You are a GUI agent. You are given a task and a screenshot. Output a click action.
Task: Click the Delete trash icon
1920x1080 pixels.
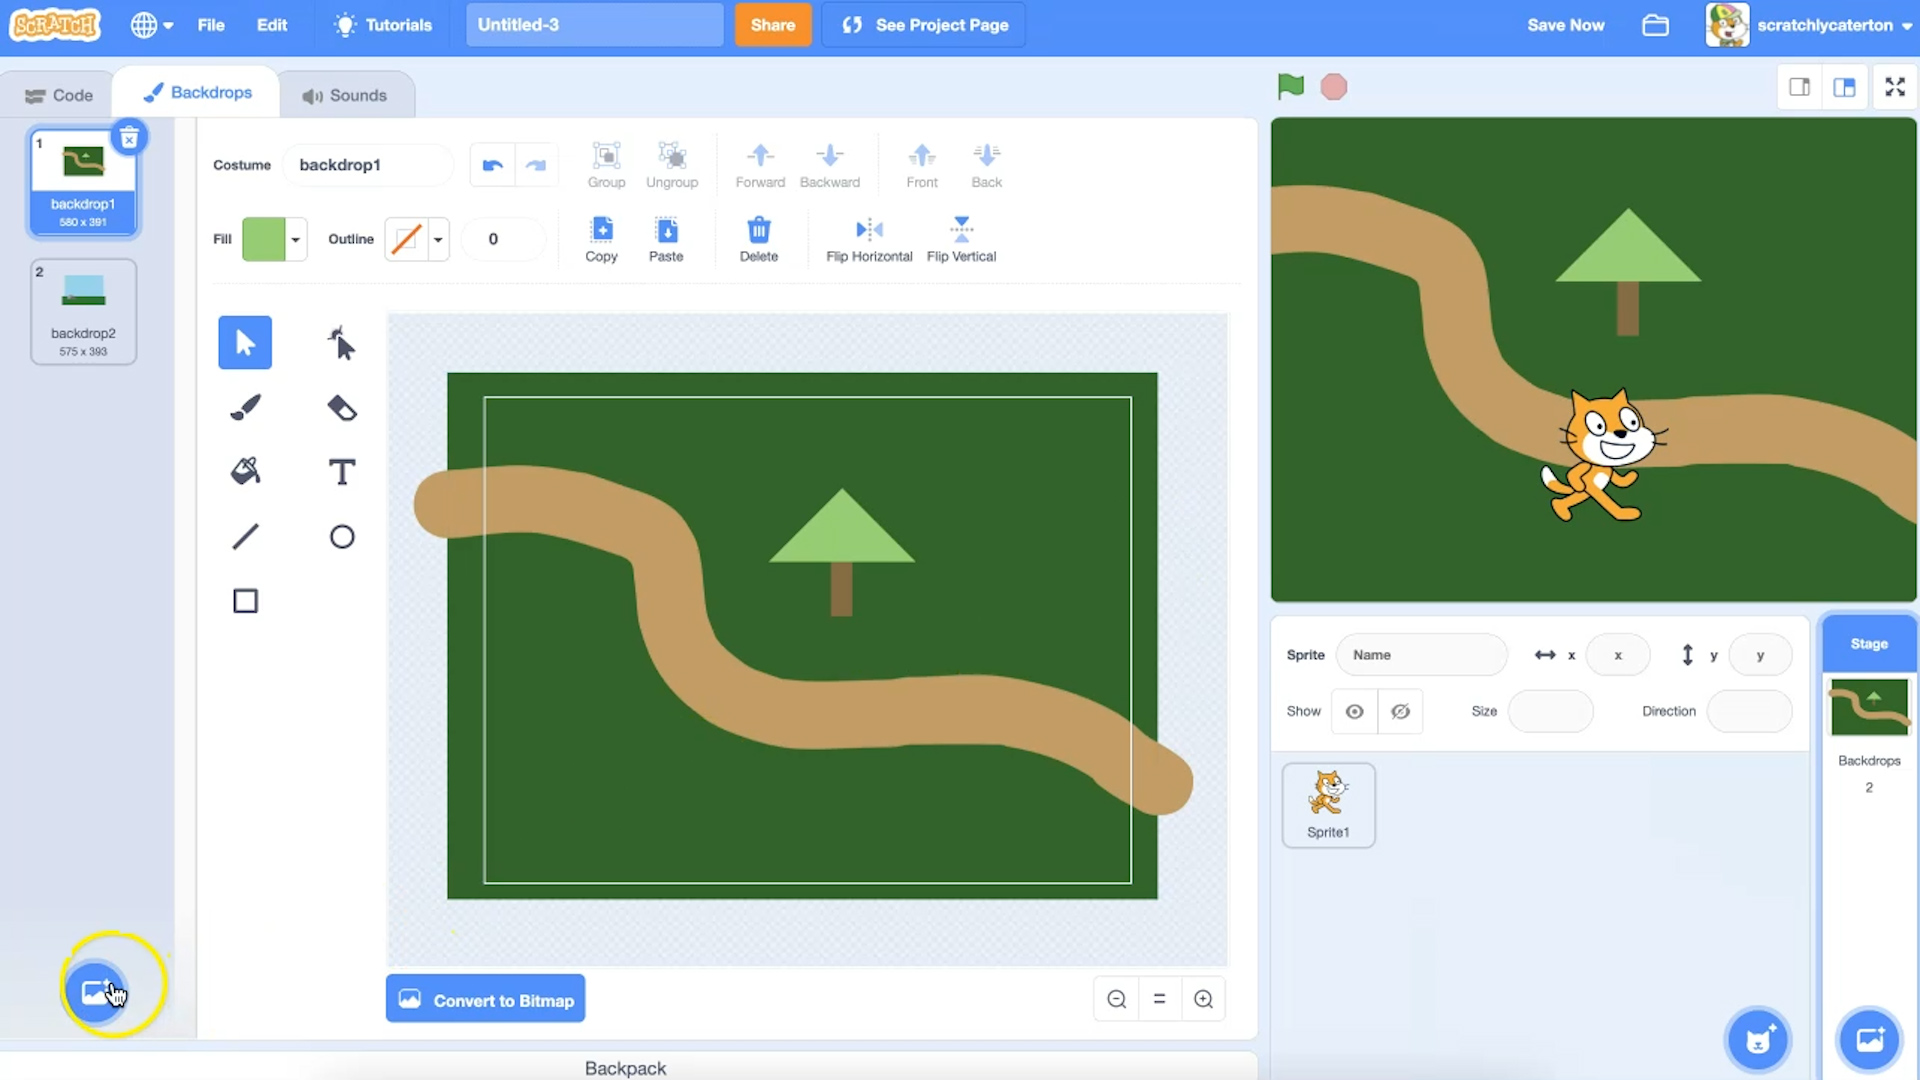tap(758, 239)
